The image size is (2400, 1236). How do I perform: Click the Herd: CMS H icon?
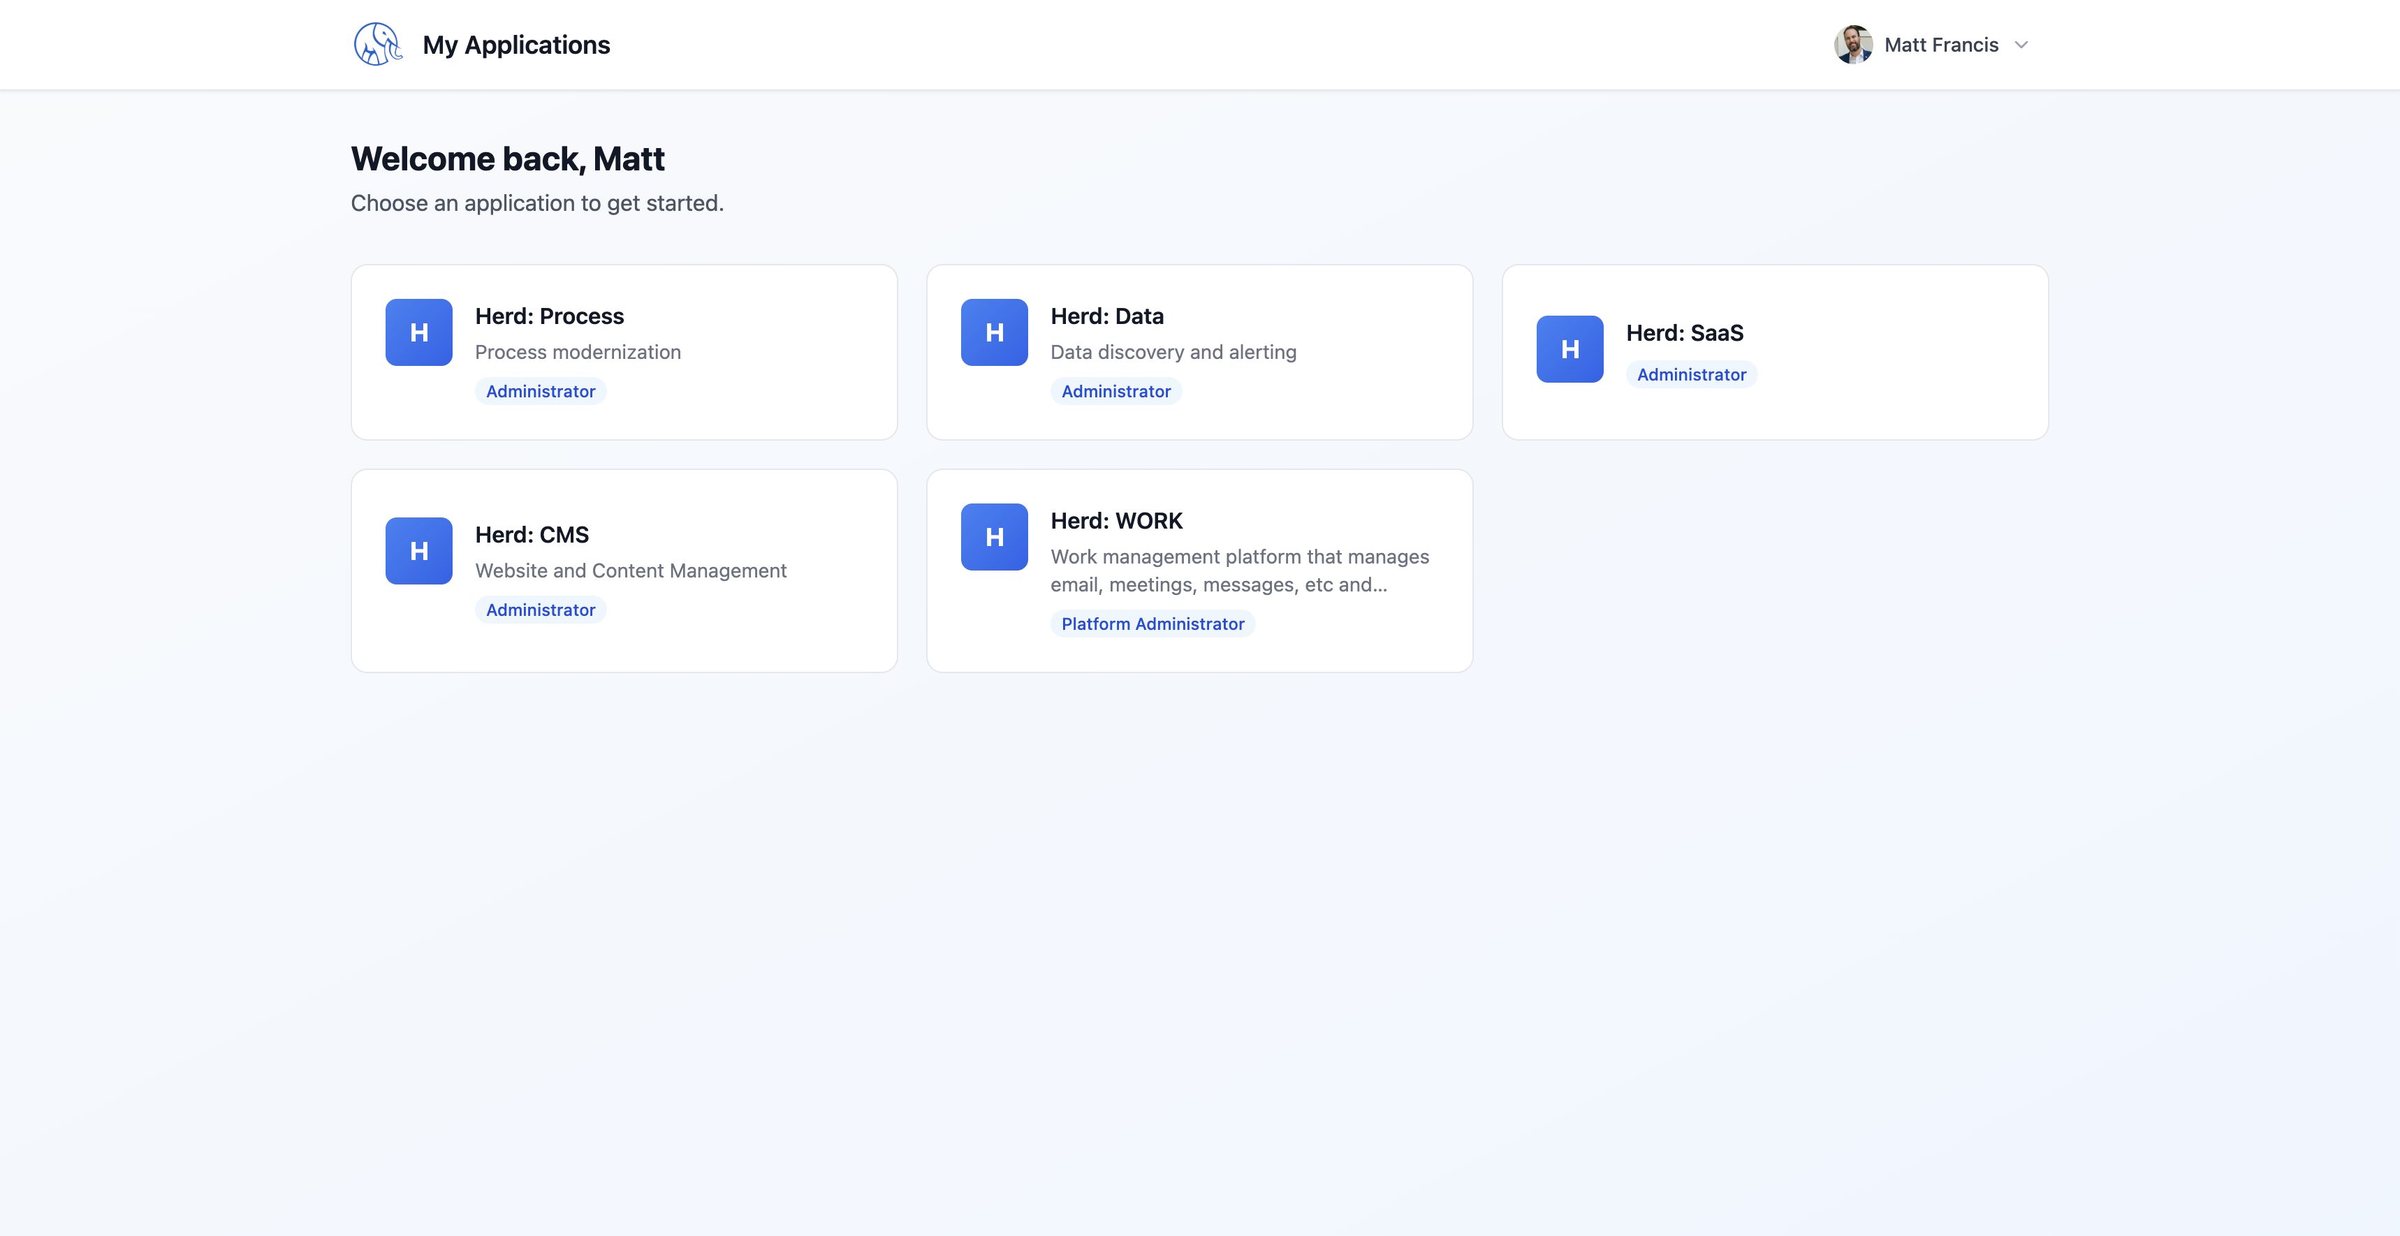coord(419,551)
